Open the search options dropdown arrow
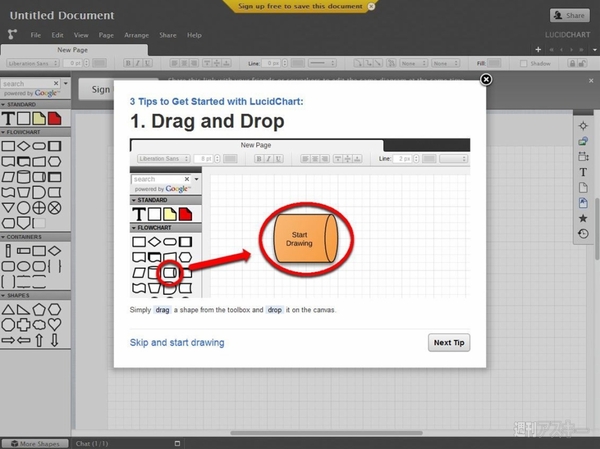Viewport: 600px width, 449px height. pos(66,83)
